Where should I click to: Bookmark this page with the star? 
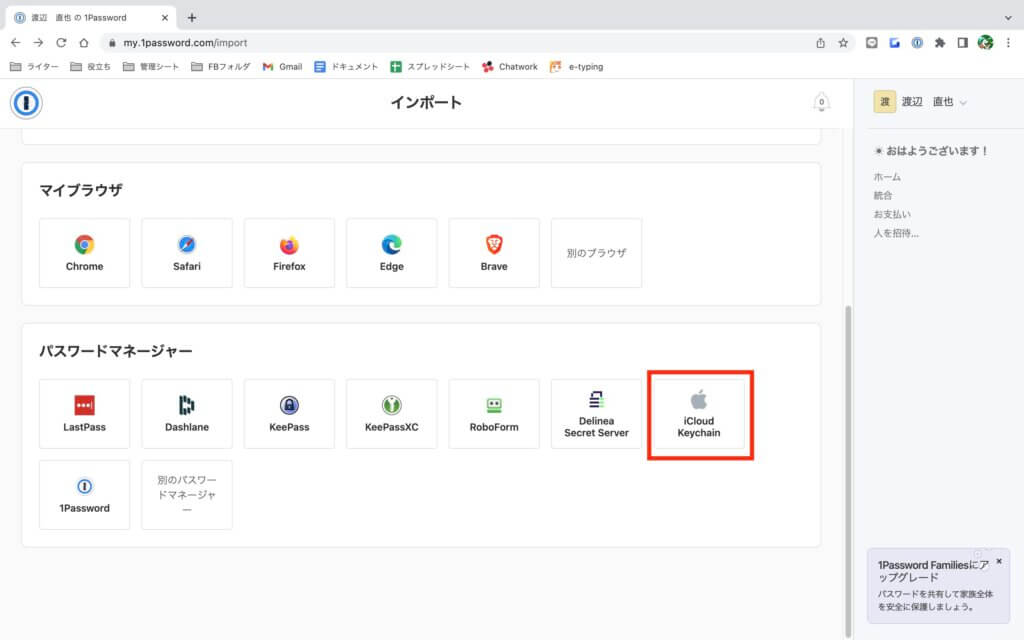[x=843, y=42]
